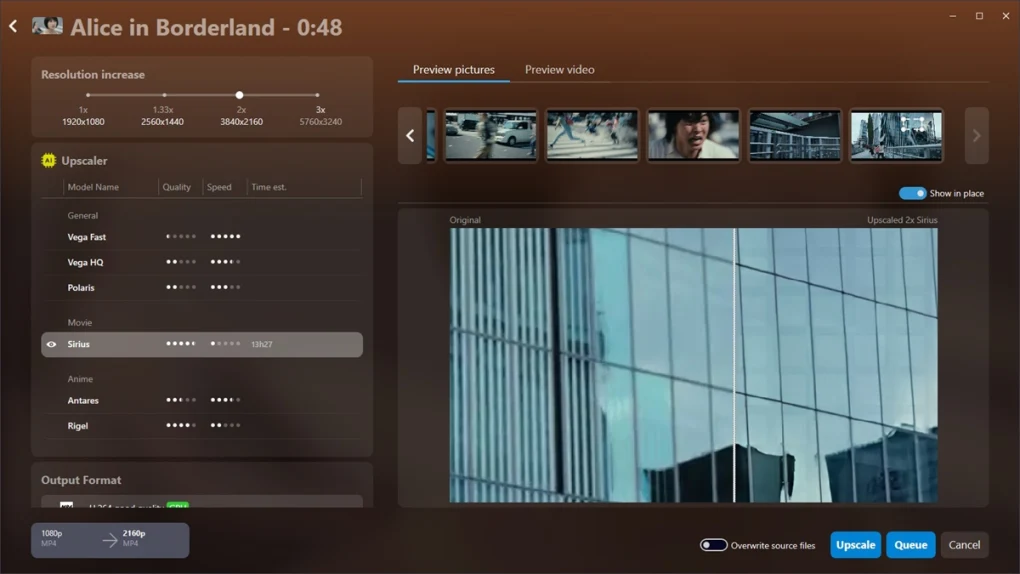Select the shouting man preview thumbnail
Screen dimensions: 1020x574
[x=693, y=135]
